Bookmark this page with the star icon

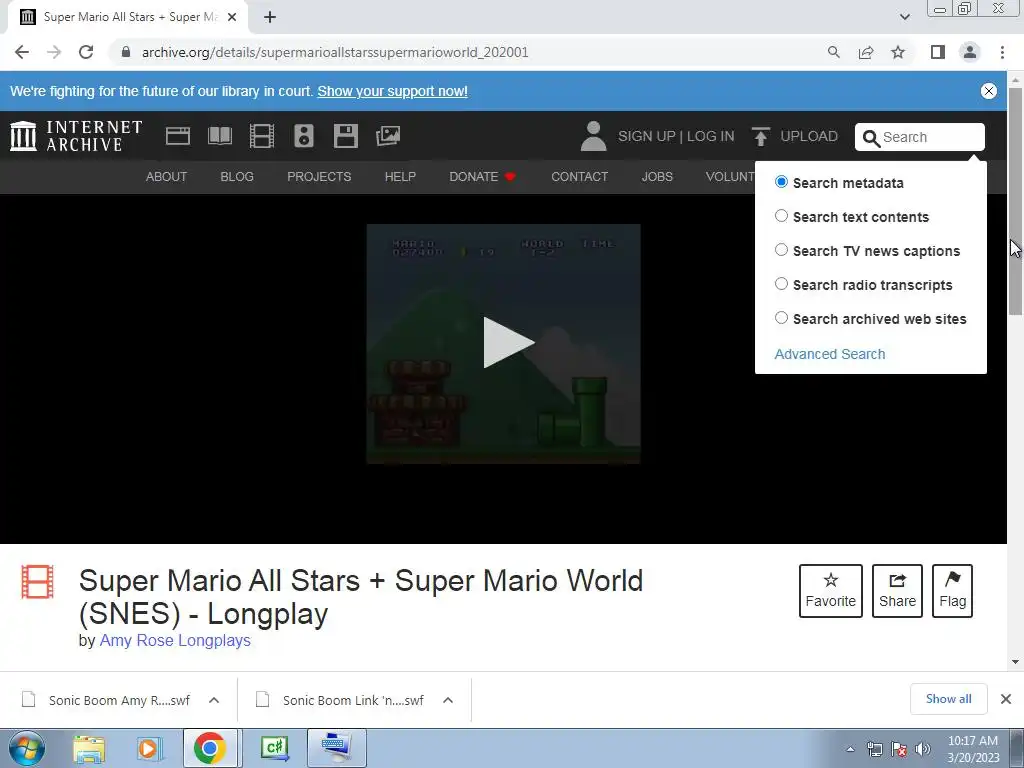898,52
